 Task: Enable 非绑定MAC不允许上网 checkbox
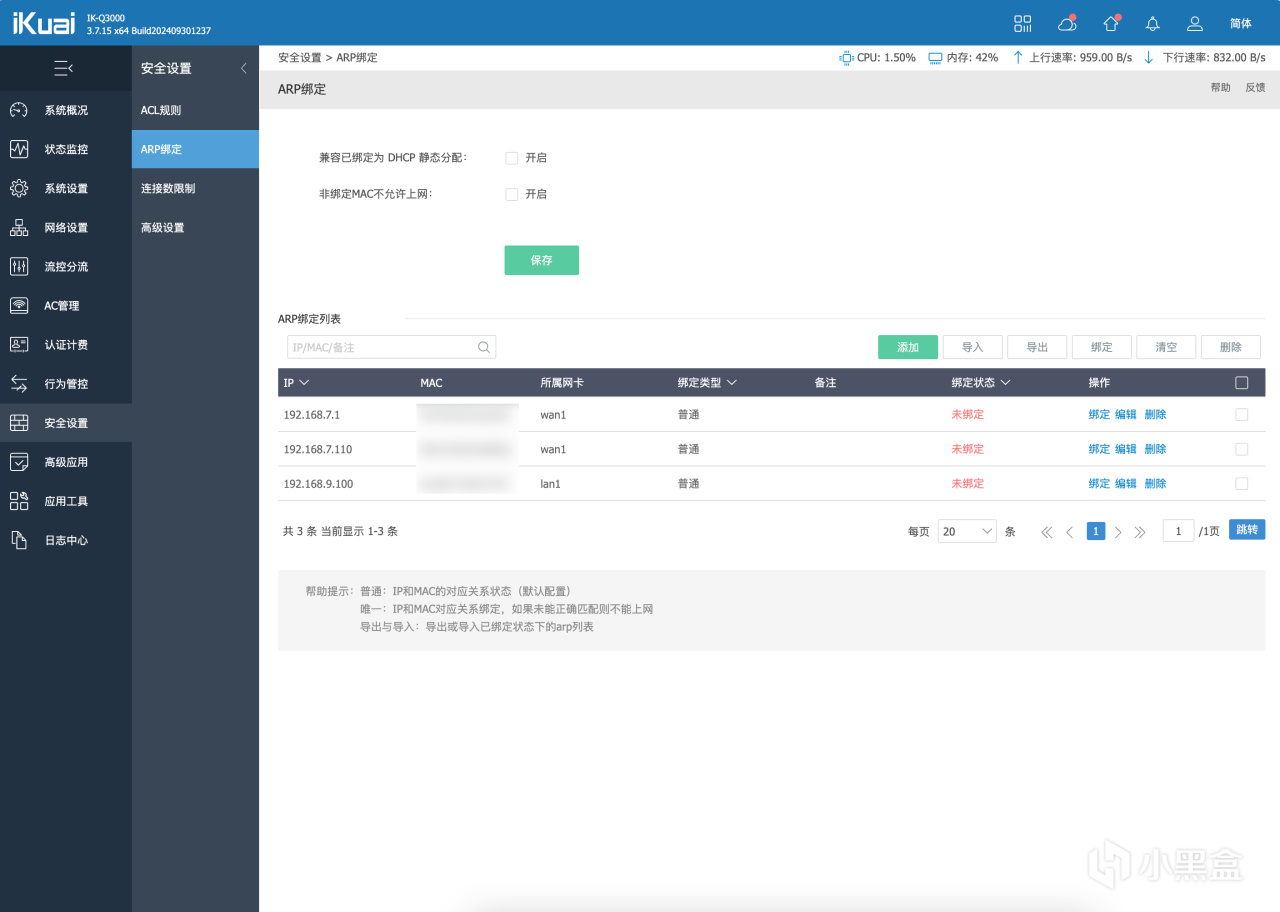[511, 194]
